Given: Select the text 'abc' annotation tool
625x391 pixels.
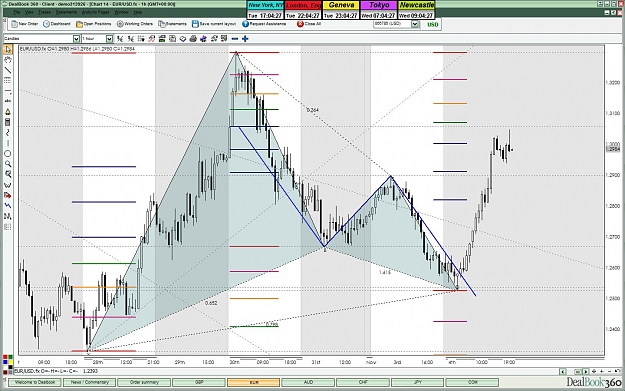Looking at the screenshot, I should coord(8,101).
